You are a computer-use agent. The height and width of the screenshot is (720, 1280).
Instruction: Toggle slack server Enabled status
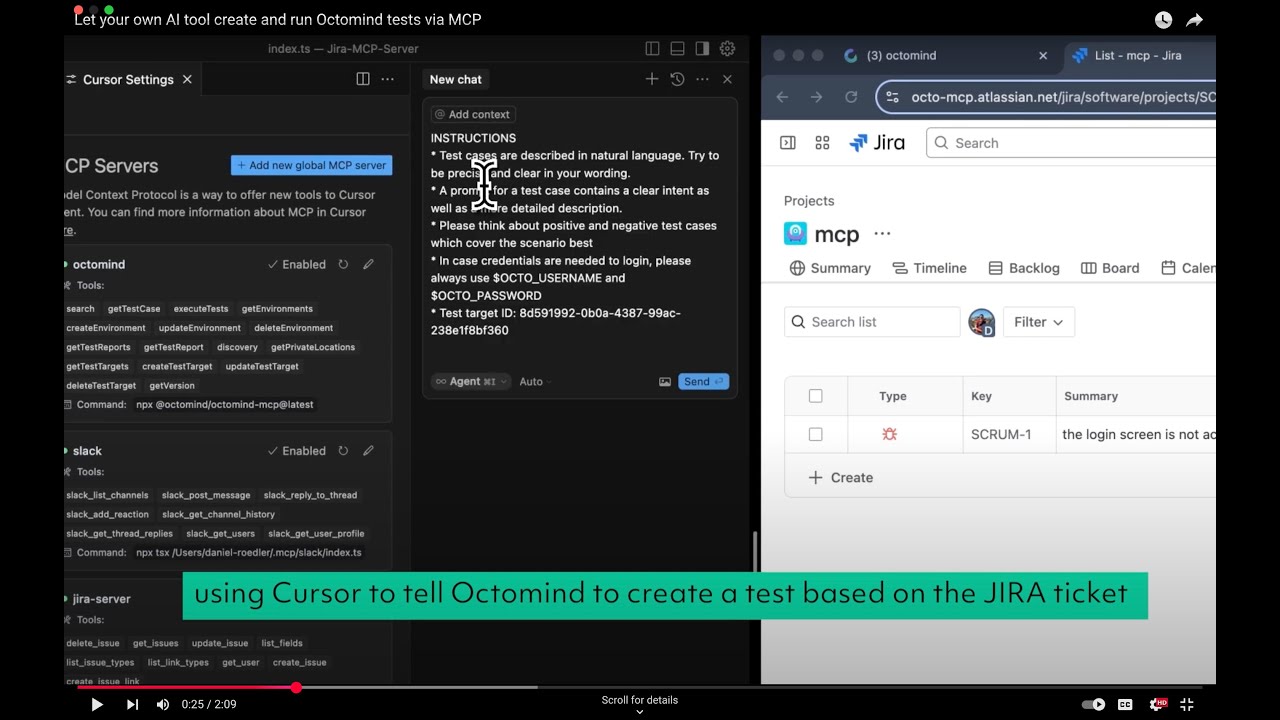pos(297,451)
